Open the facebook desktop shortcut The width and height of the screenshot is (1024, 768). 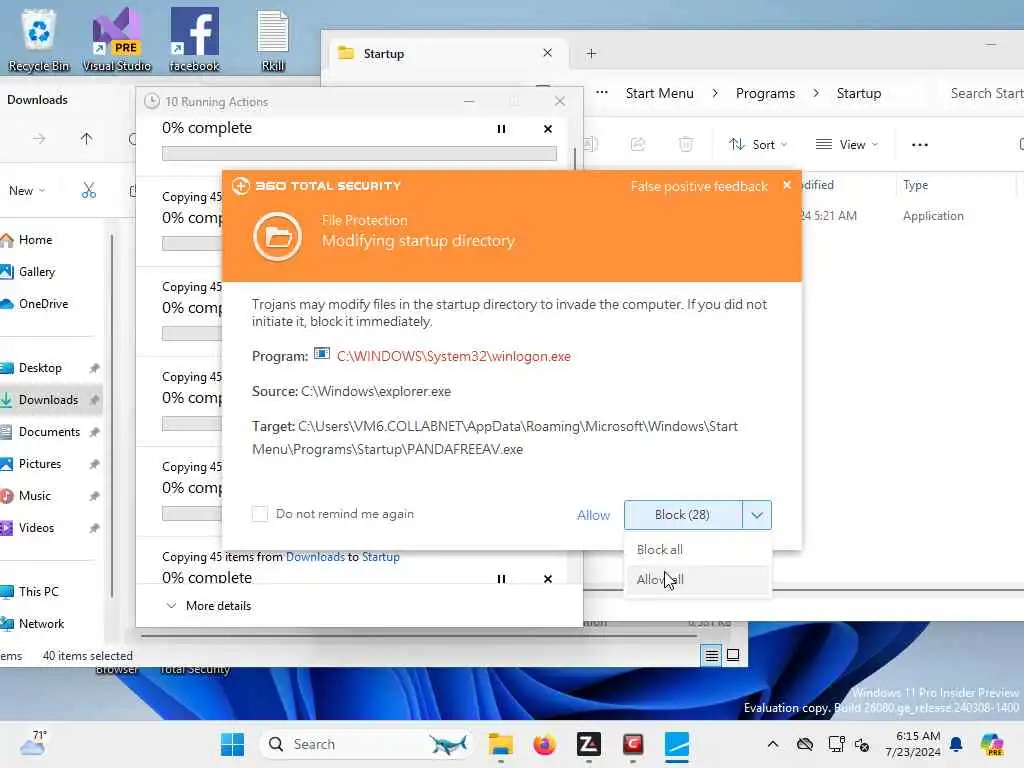click(x=194, y=39)
